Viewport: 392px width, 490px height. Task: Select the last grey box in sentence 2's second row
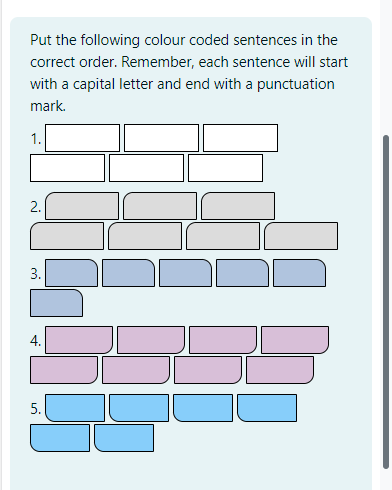tap(301, 236)
